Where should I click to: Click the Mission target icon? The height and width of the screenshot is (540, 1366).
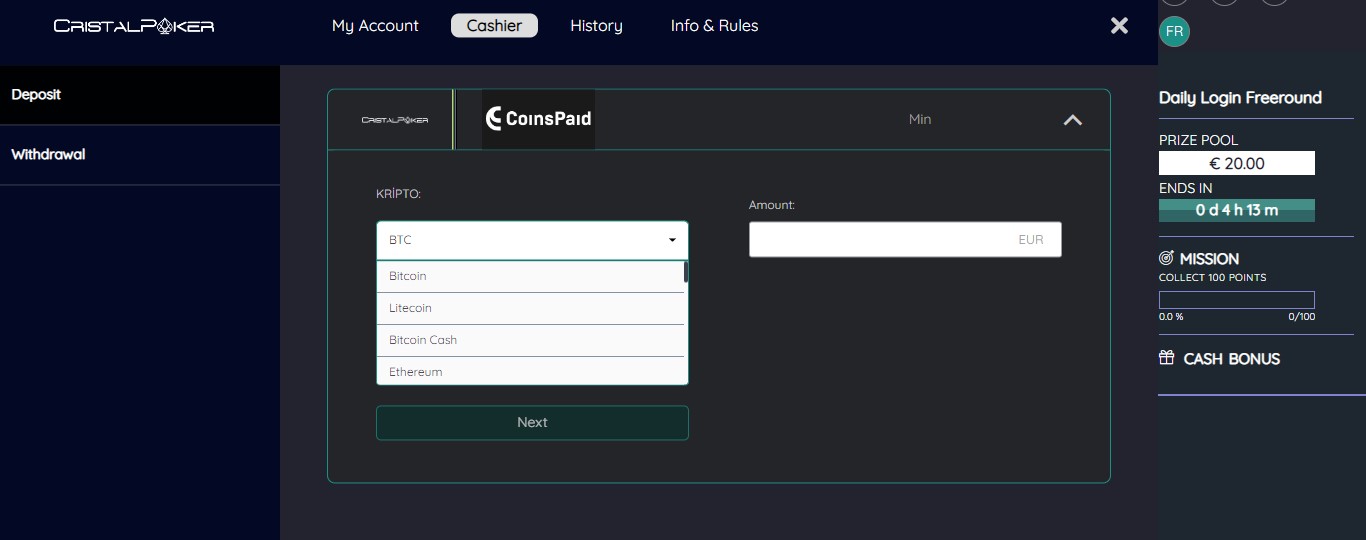tap(1167, 258)
